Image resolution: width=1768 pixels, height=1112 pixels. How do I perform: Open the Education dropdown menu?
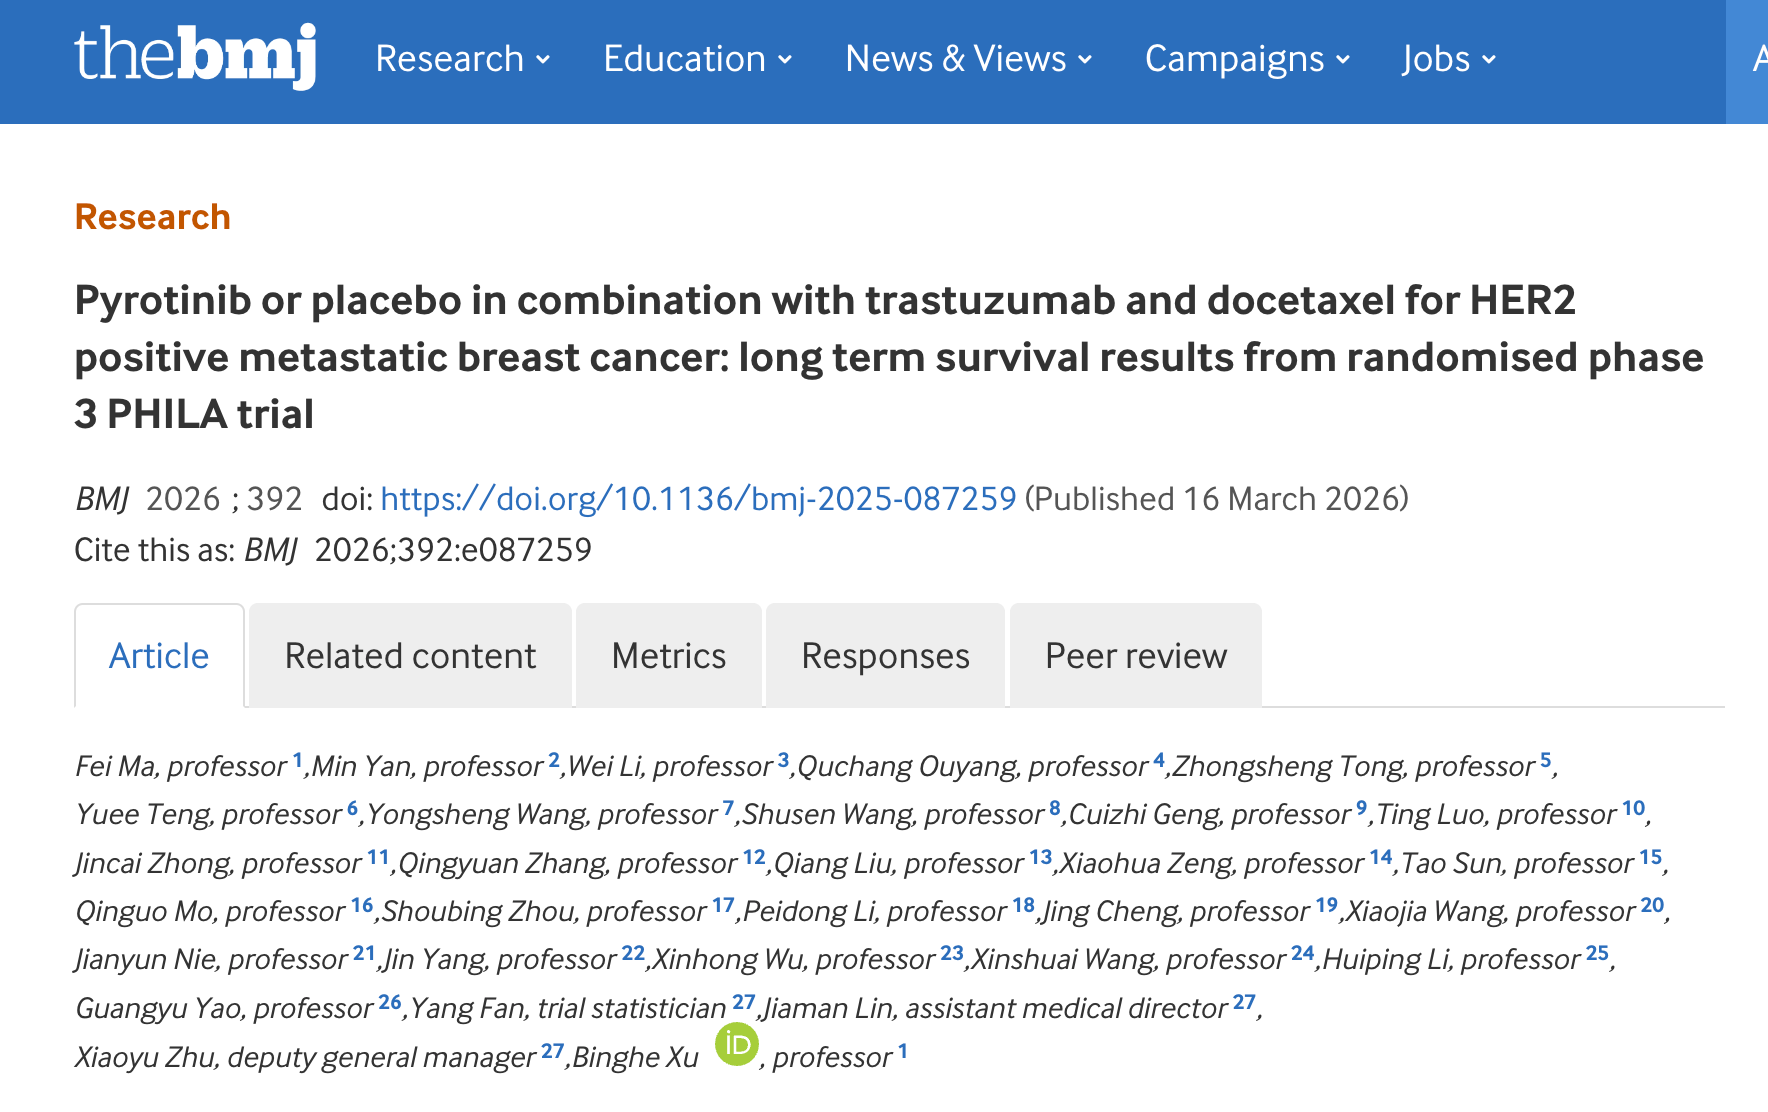[x=698, y=59]
